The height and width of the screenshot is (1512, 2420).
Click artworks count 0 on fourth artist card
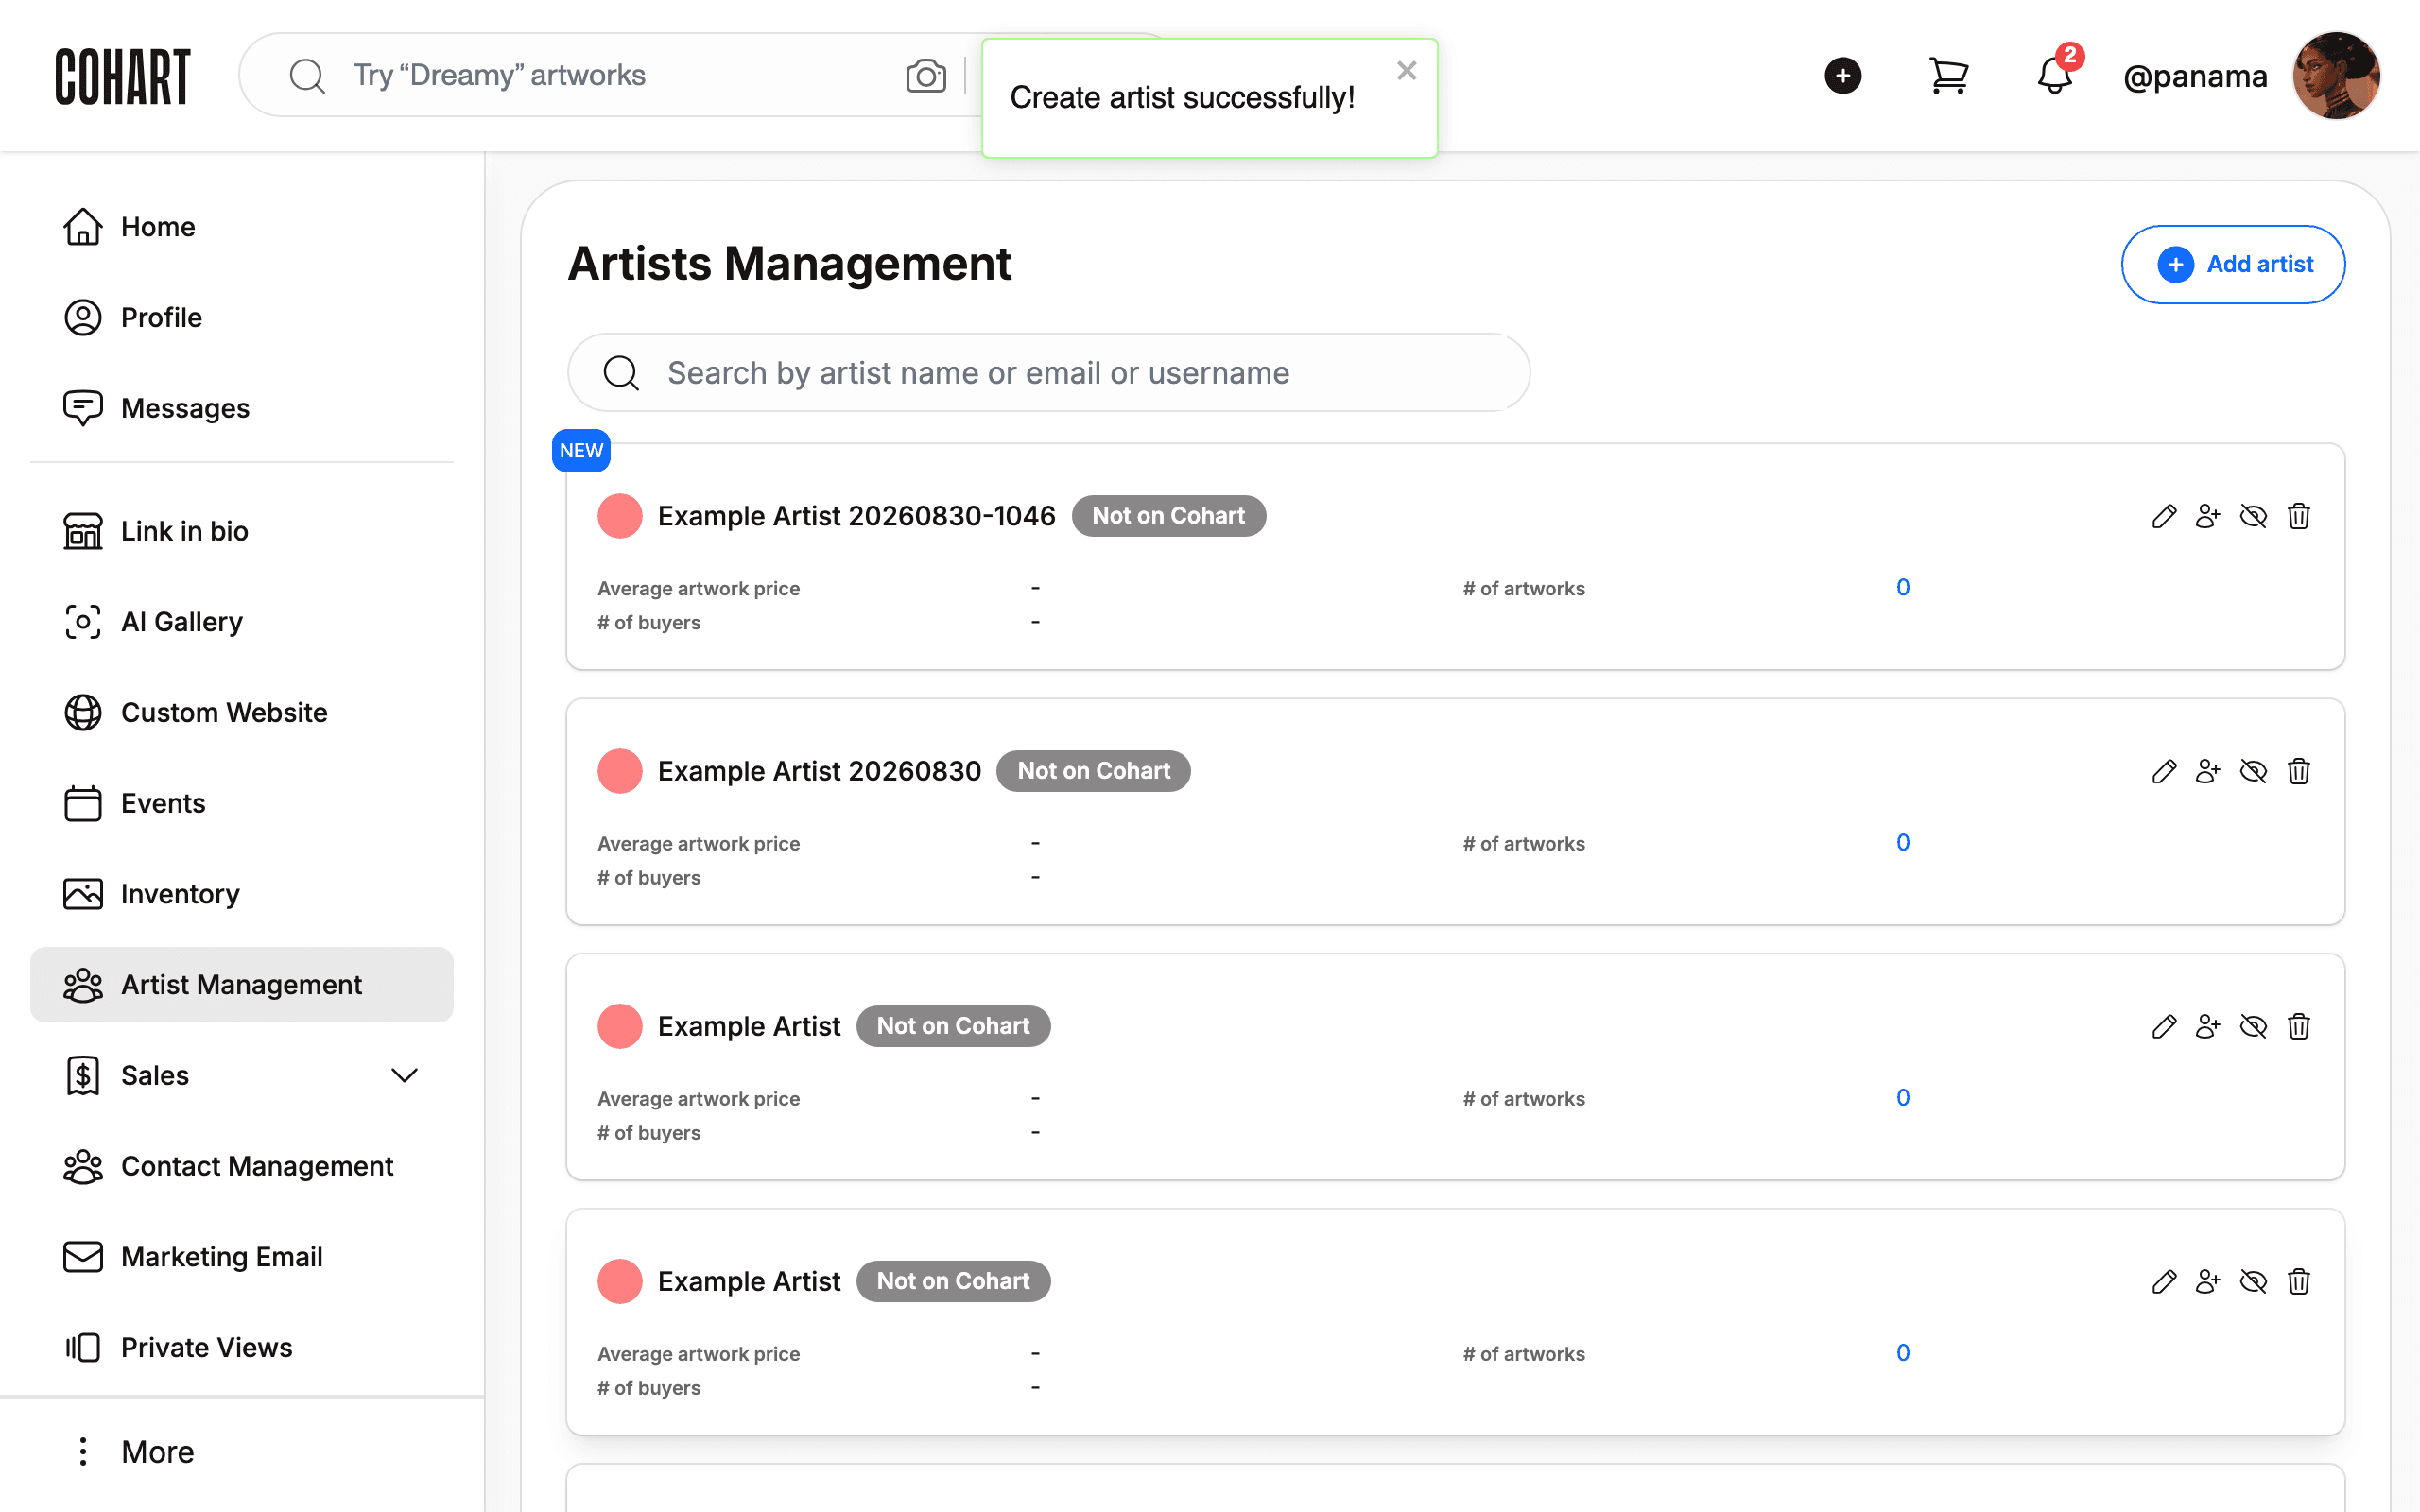click(1902, 1352)
